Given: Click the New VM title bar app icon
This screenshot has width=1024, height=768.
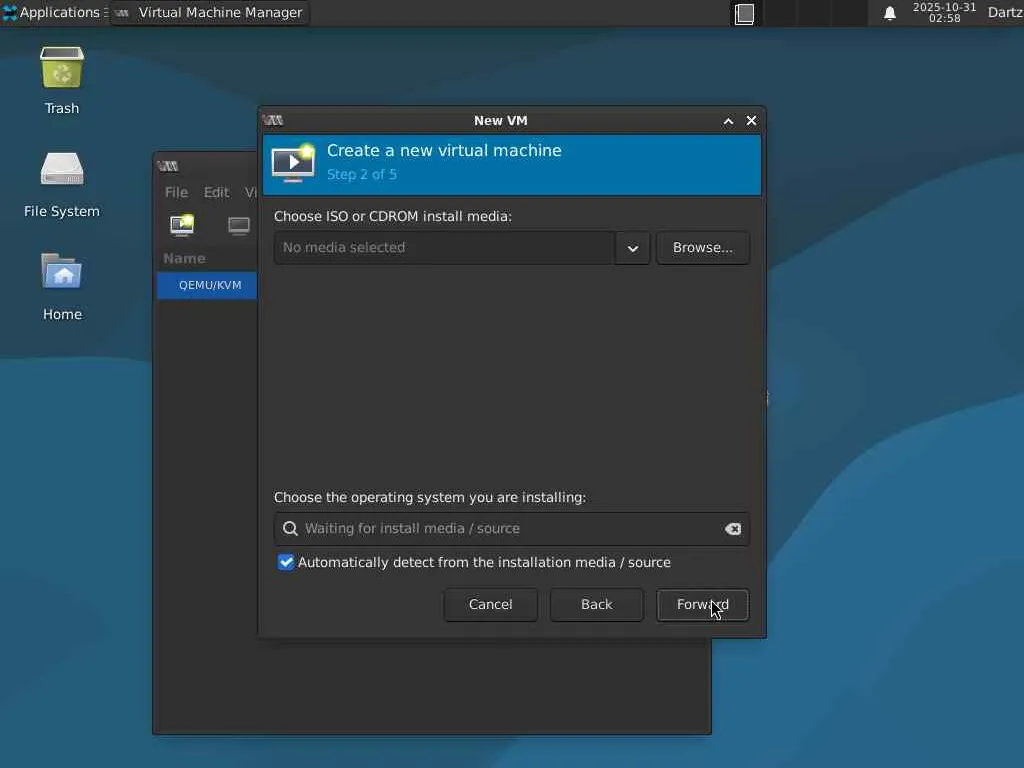Looking at the screenshot, I should 273,120.
